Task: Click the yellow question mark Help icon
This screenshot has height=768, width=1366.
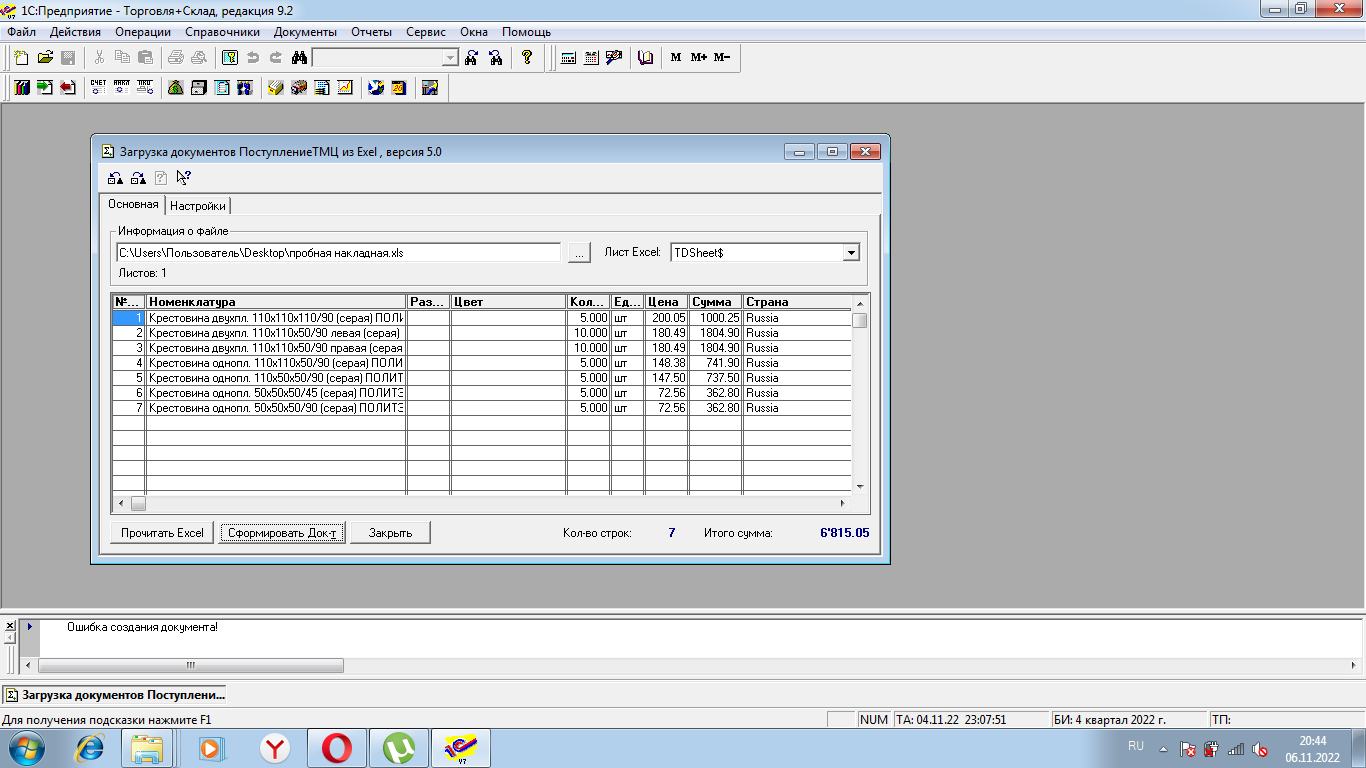Action: (527, 58)
